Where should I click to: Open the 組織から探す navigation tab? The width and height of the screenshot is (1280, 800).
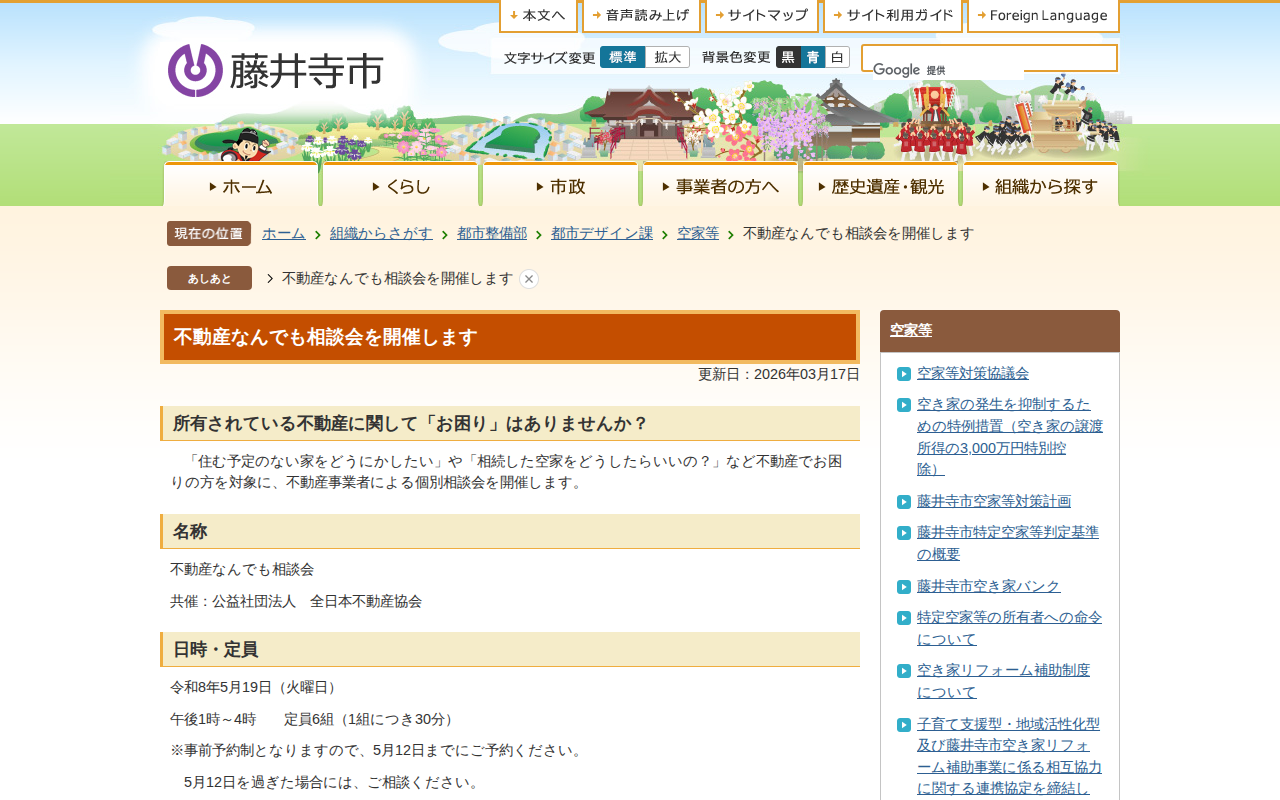(x=1040, y=185)
